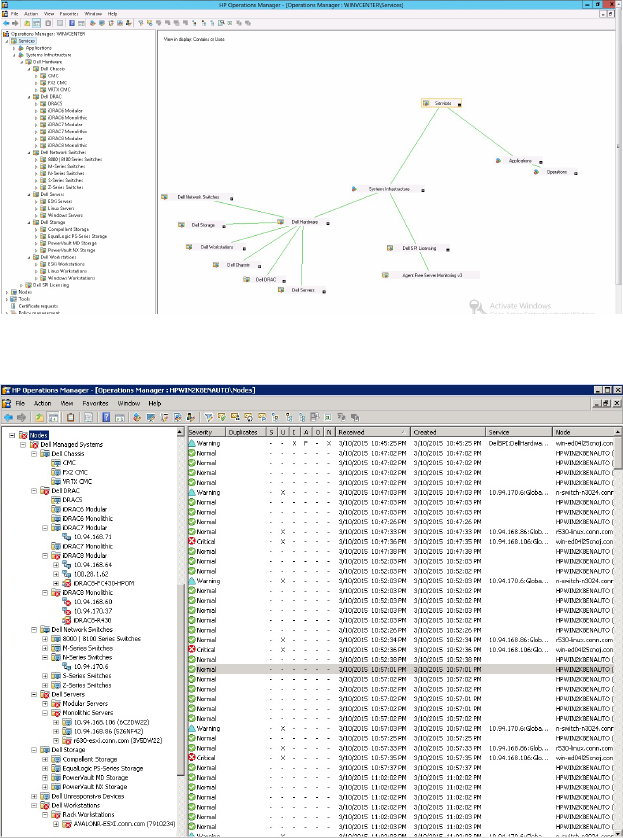
Task: Select Certificate requests in Services window tree
Action: coord(38,306)
